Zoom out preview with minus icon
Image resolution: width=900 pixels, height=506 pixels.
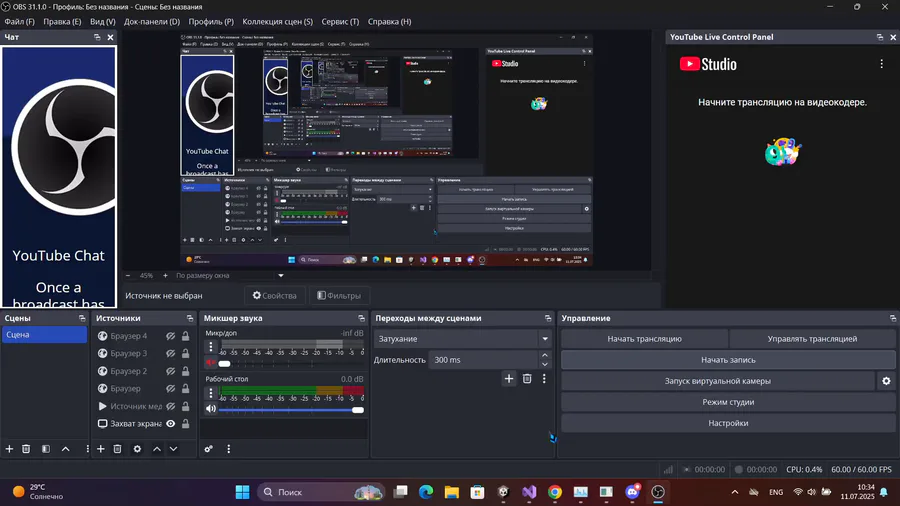point(128,275)
